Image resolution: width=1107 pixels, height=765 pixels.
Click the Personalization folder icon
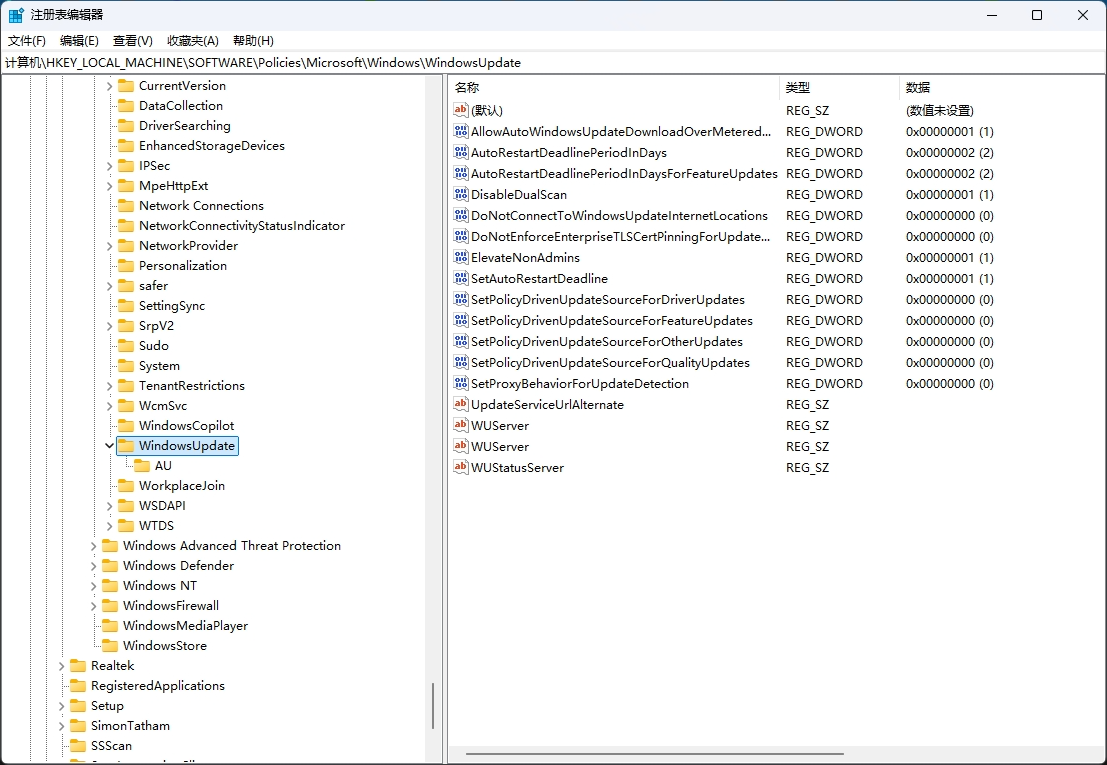click(x=126, y=265)
